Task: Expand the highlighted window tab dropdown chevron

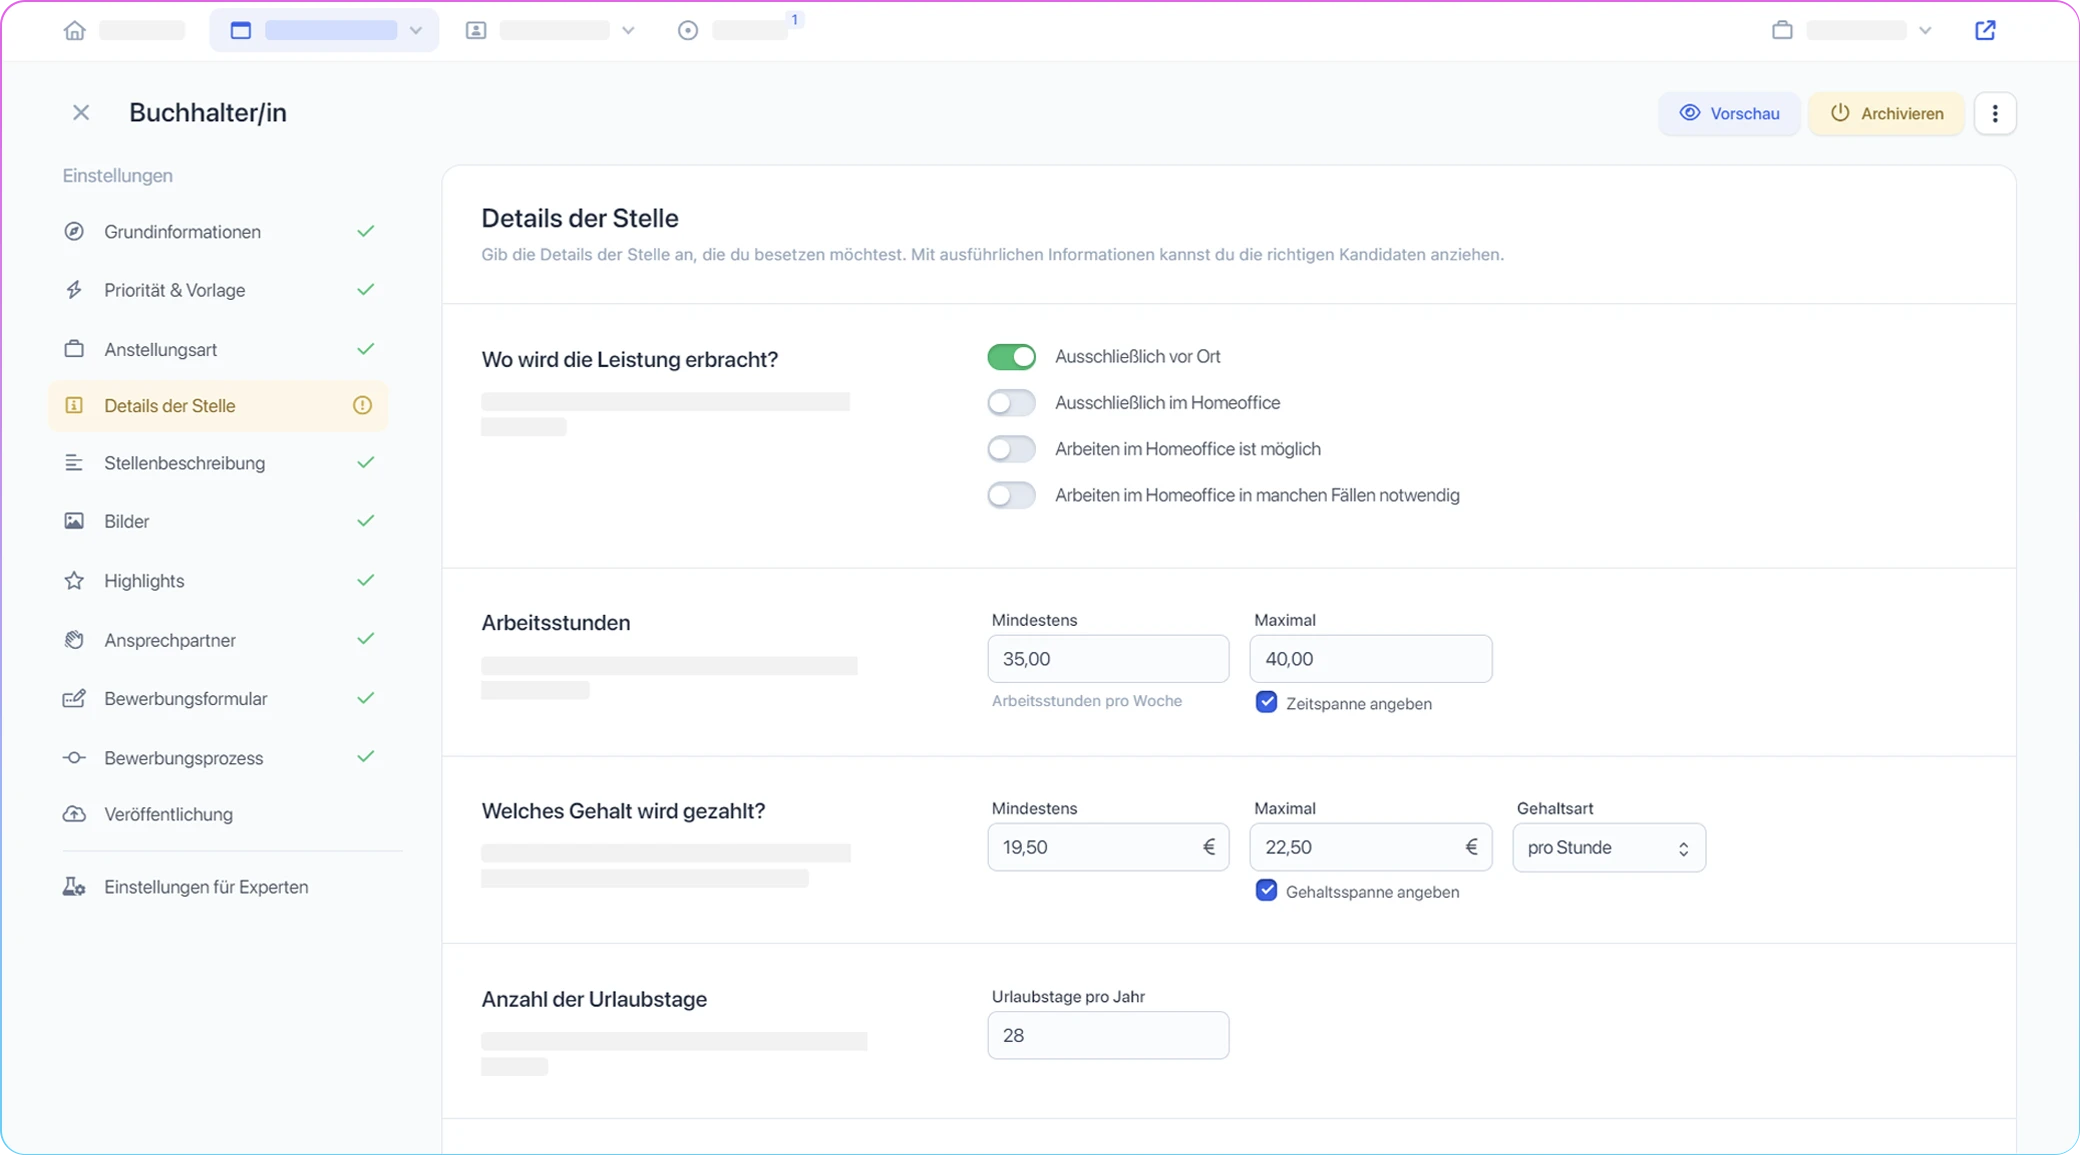Action: [x=416, y=30]
